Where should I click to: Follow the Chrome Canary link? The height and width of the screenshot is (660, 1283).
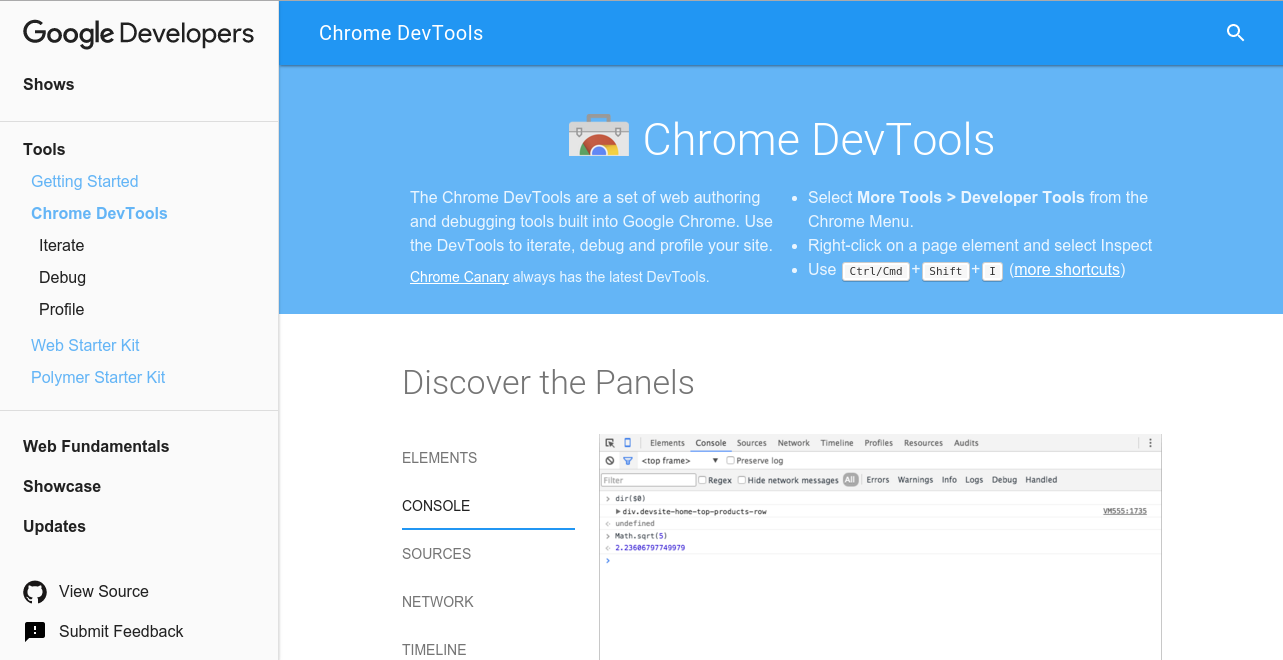pyautogui.click(x=459, y=277)
